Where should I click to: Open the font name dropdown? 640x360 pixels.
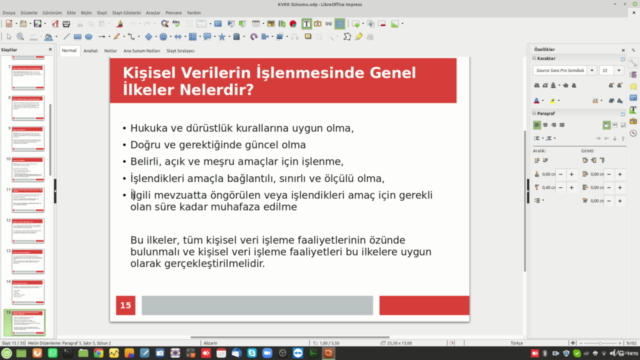point(592,71)
